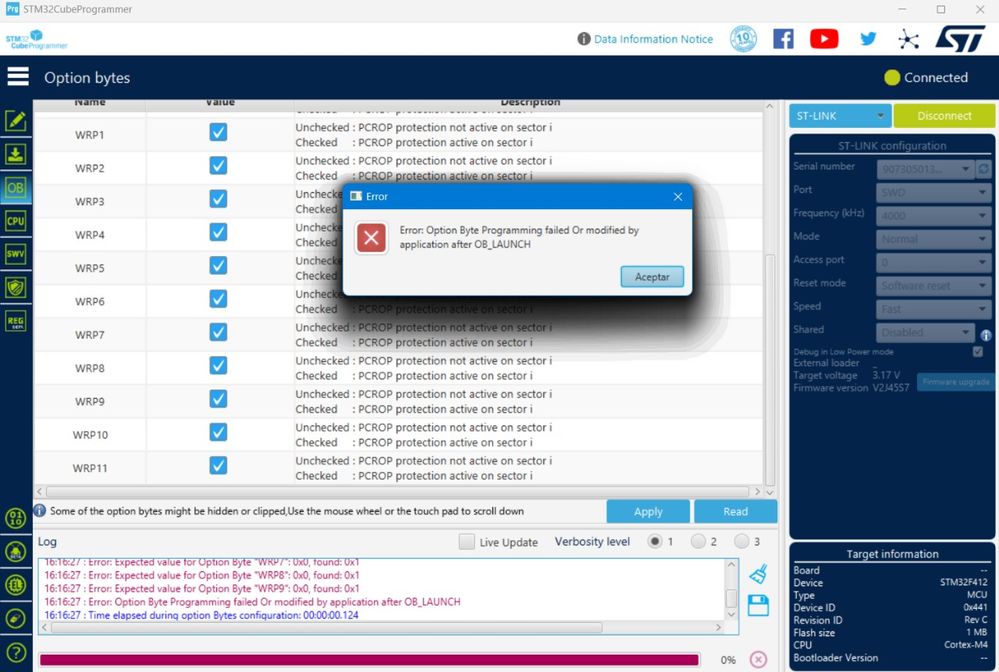Uncheck the WRP8 checkbox

pos(218,366)
